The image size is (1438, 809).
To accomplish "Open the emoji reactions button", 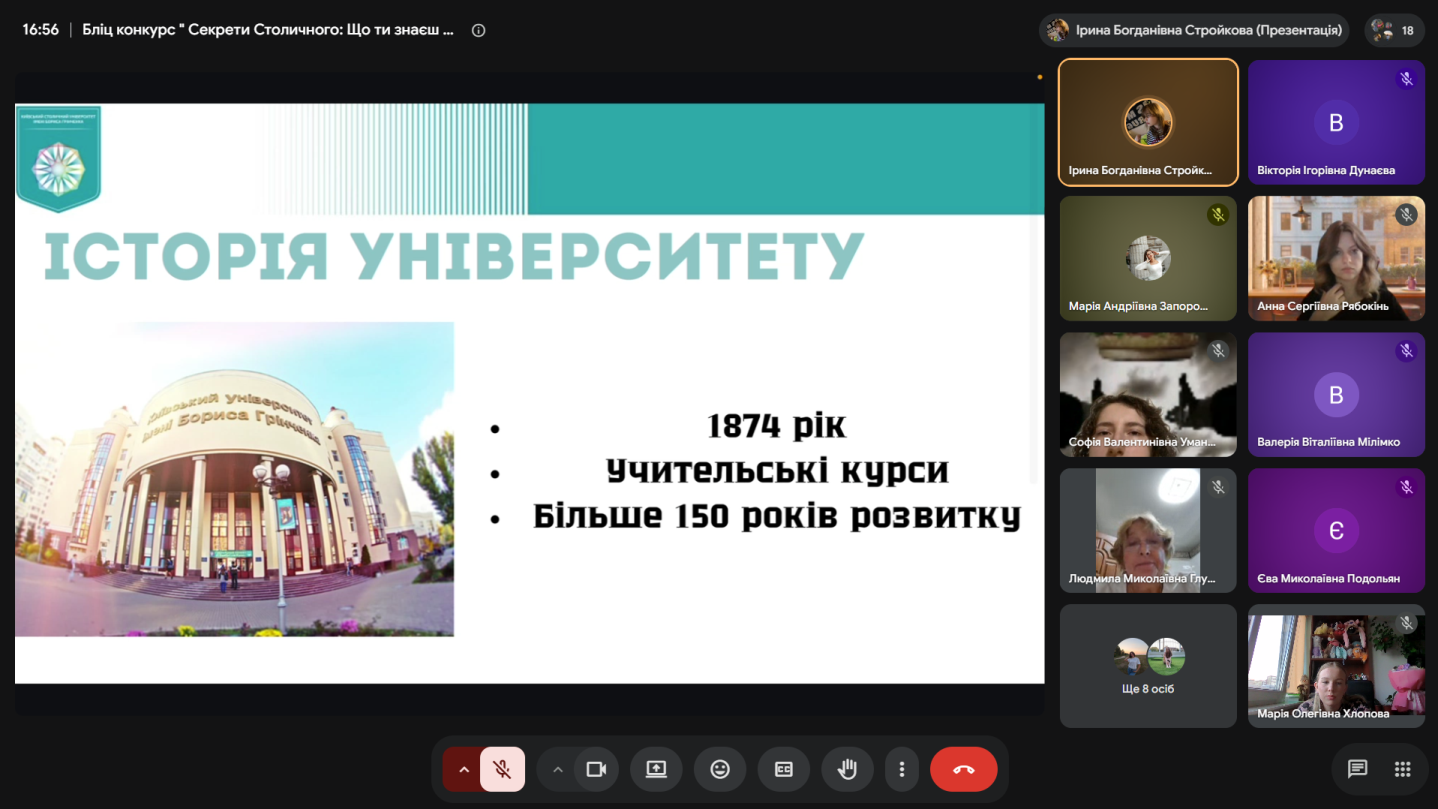I will coord(720,769).
